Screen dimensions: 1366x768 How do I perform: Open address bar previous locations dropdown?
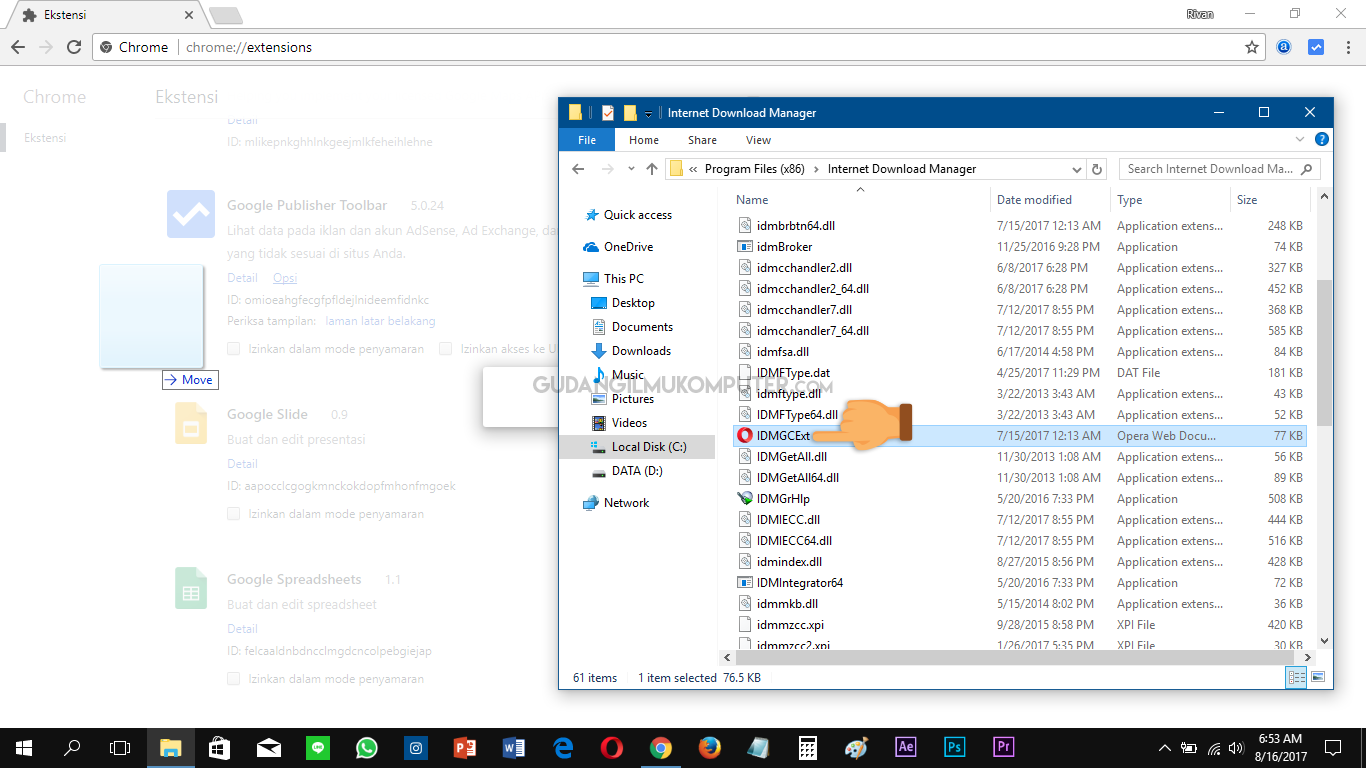1075,169
